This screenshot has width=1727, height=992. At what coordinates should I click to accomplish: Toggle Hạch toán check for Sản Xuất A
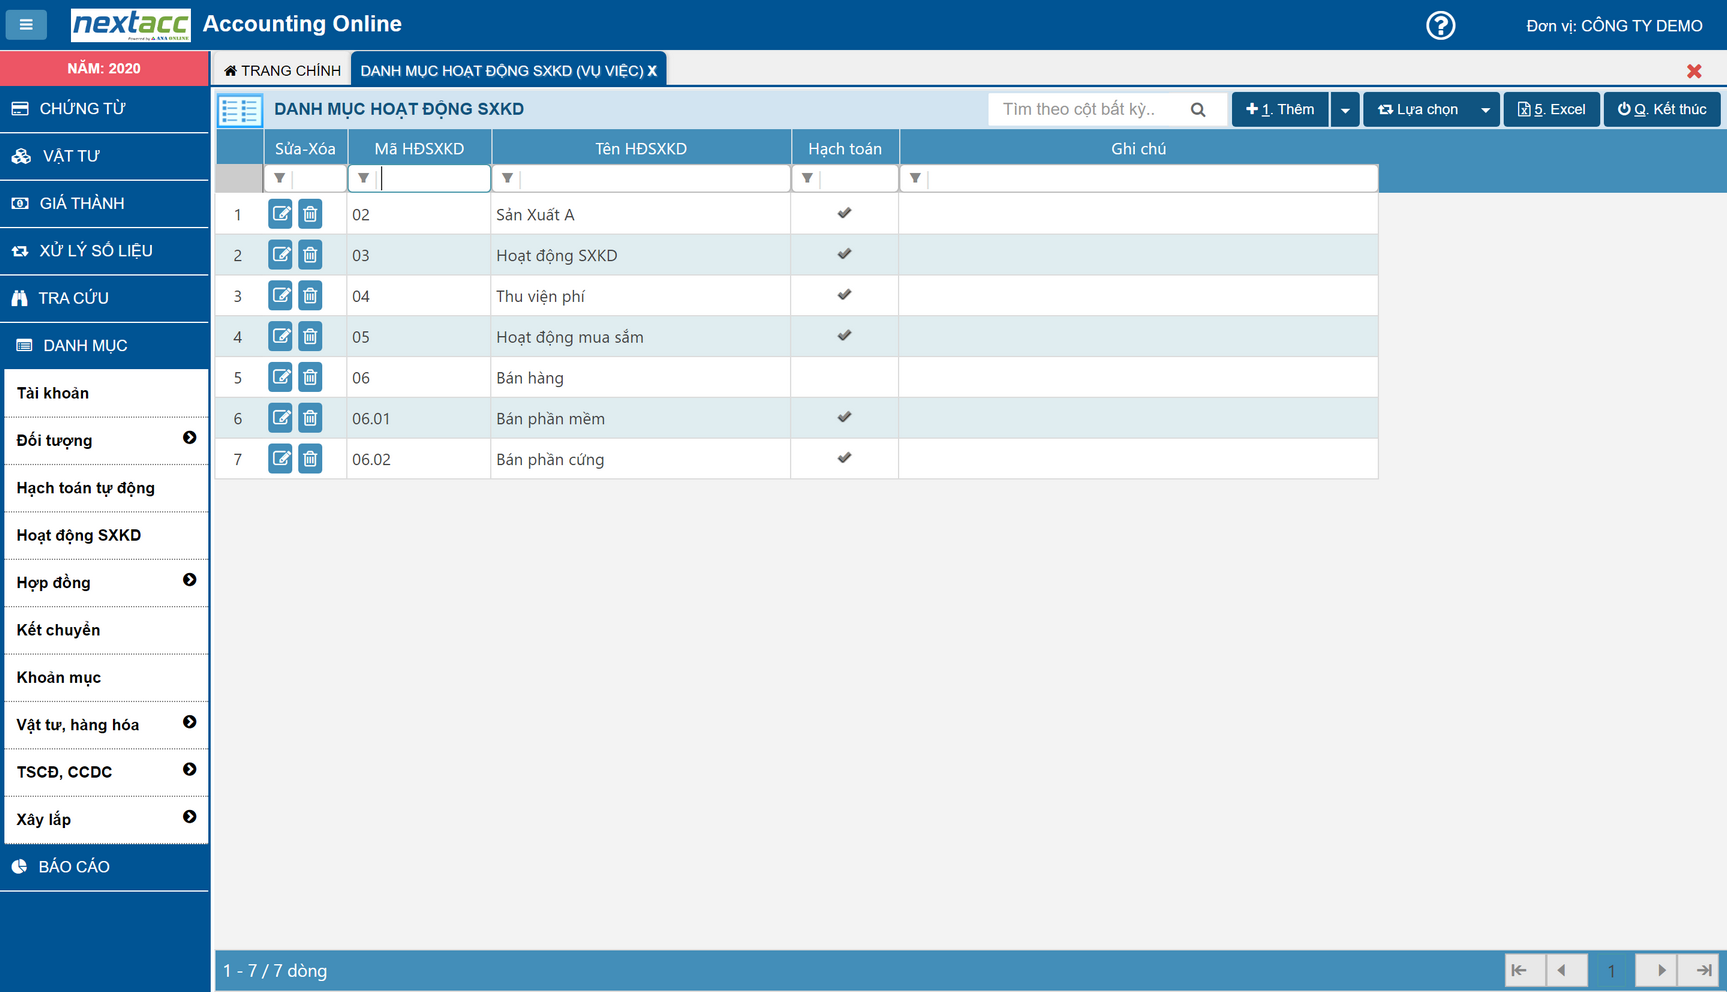pos(844,213)
